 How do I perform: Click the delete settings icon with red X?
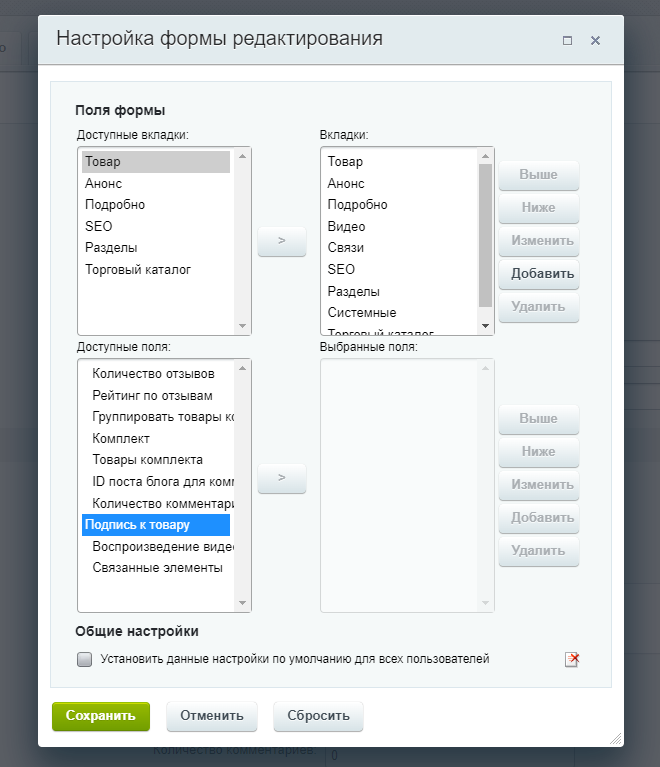(572, 659)
